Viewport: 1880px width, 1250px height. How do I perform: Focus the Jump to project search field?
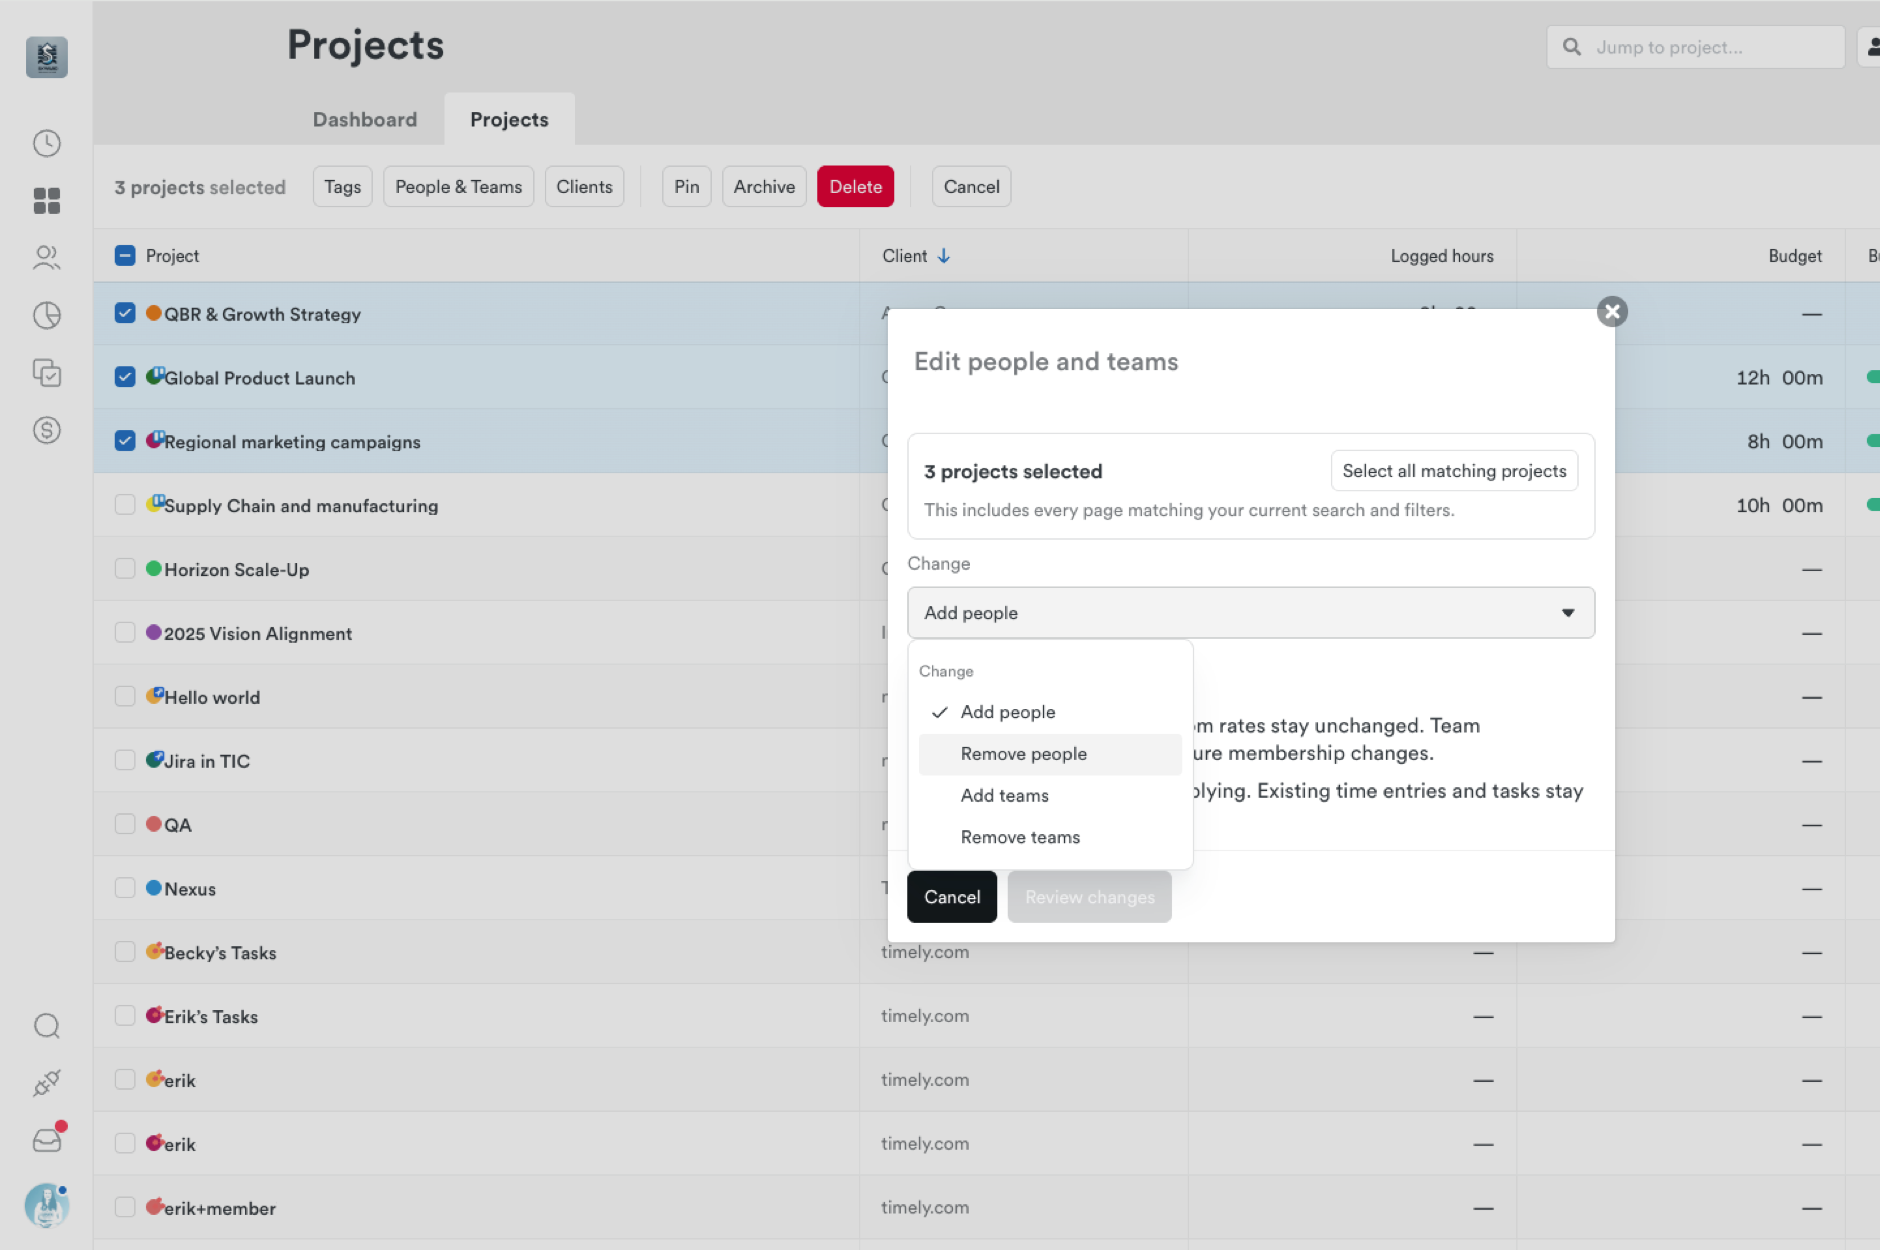click(x=1696, y=47)
